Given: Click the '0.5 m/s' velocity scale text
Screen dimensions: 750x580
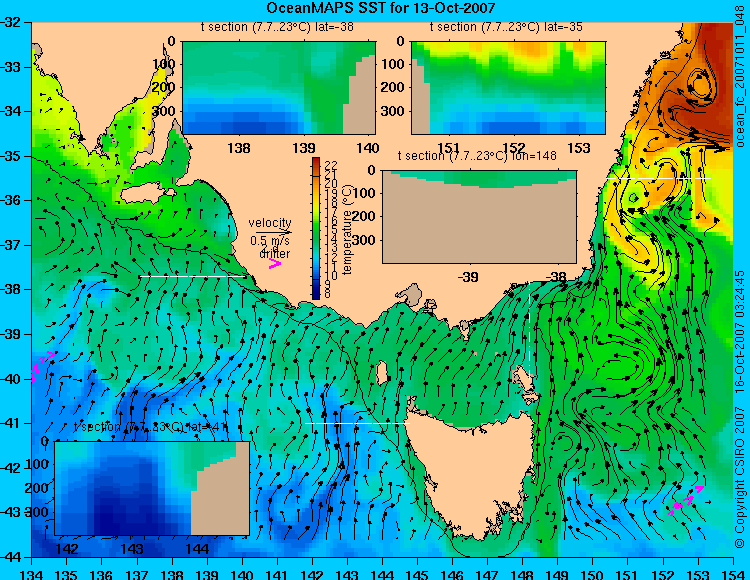Looking at the screenshot, I should coord(270,241).
